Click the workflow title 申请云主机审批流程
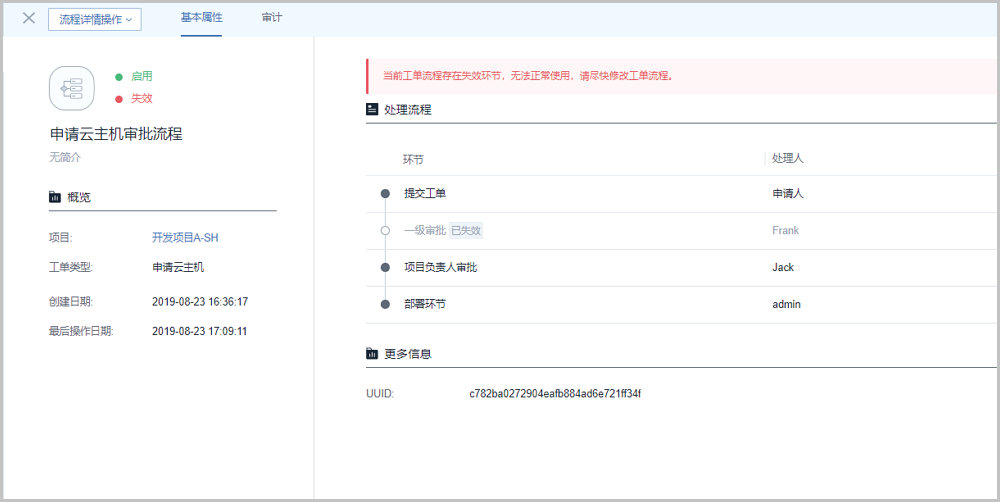1000x502 pixels. tap(116, 134)
